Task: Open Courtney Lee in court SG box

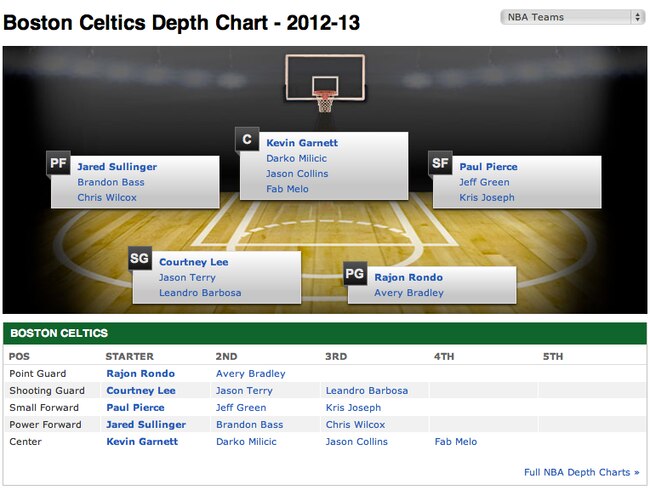Action: click(194, 262)
